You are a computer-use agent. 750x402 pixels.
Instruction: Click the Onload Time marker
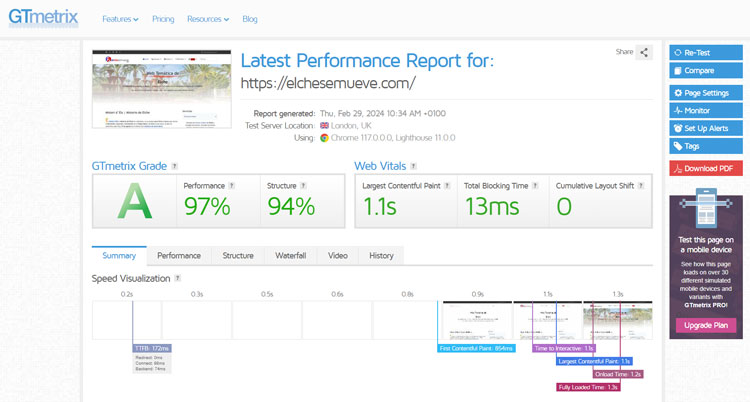tap(618, 374)
